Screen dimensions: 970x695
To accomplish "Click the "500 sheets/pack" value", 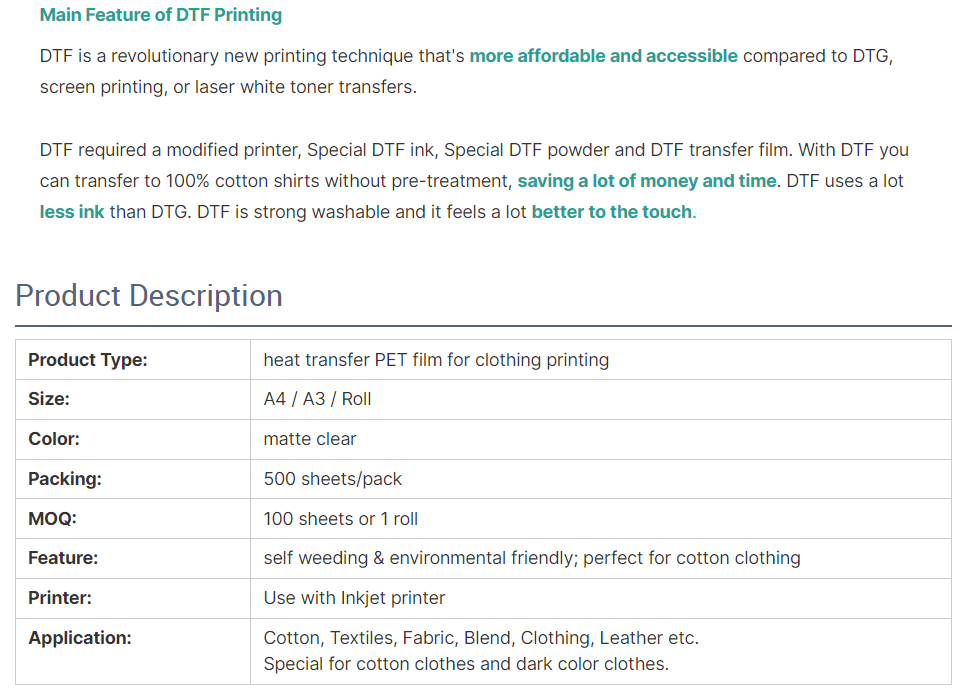I will (332, 479).
